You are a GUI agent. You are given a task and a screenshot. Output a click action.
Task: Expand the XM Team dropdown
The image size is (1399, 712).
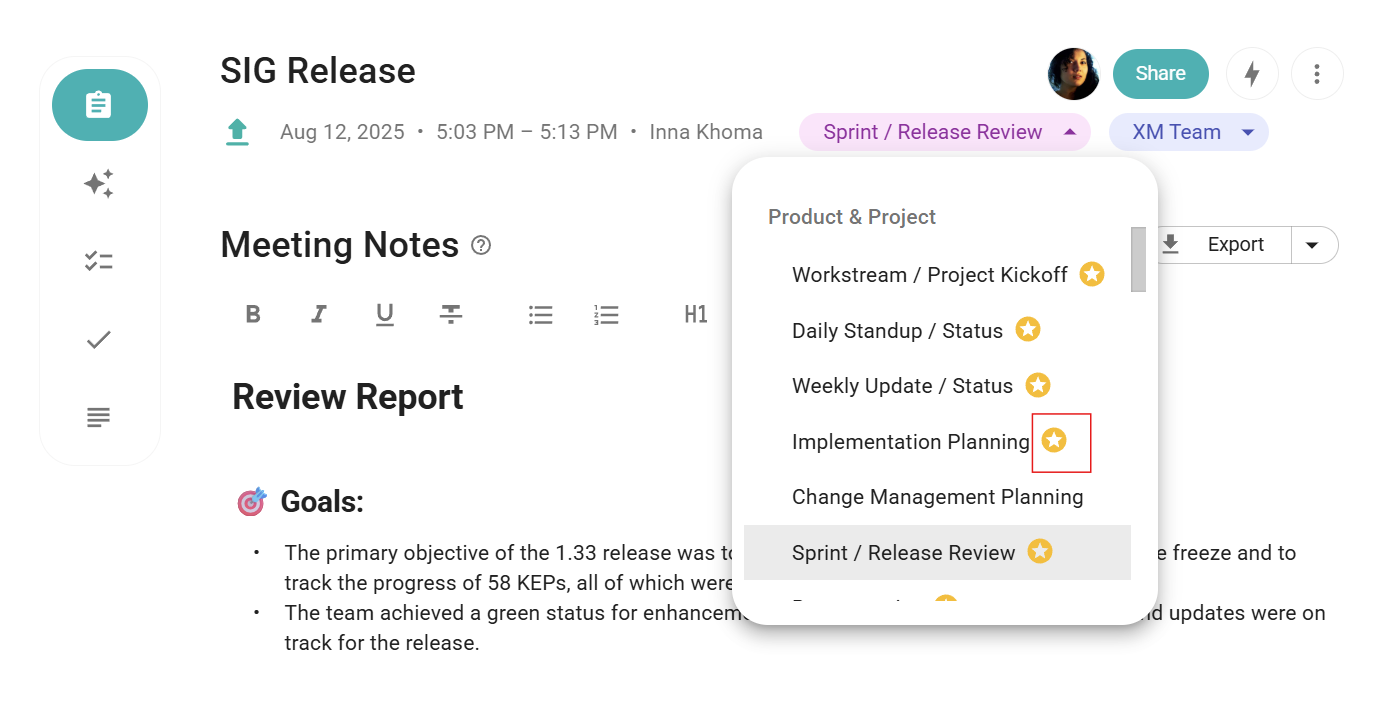[1247, 133]
